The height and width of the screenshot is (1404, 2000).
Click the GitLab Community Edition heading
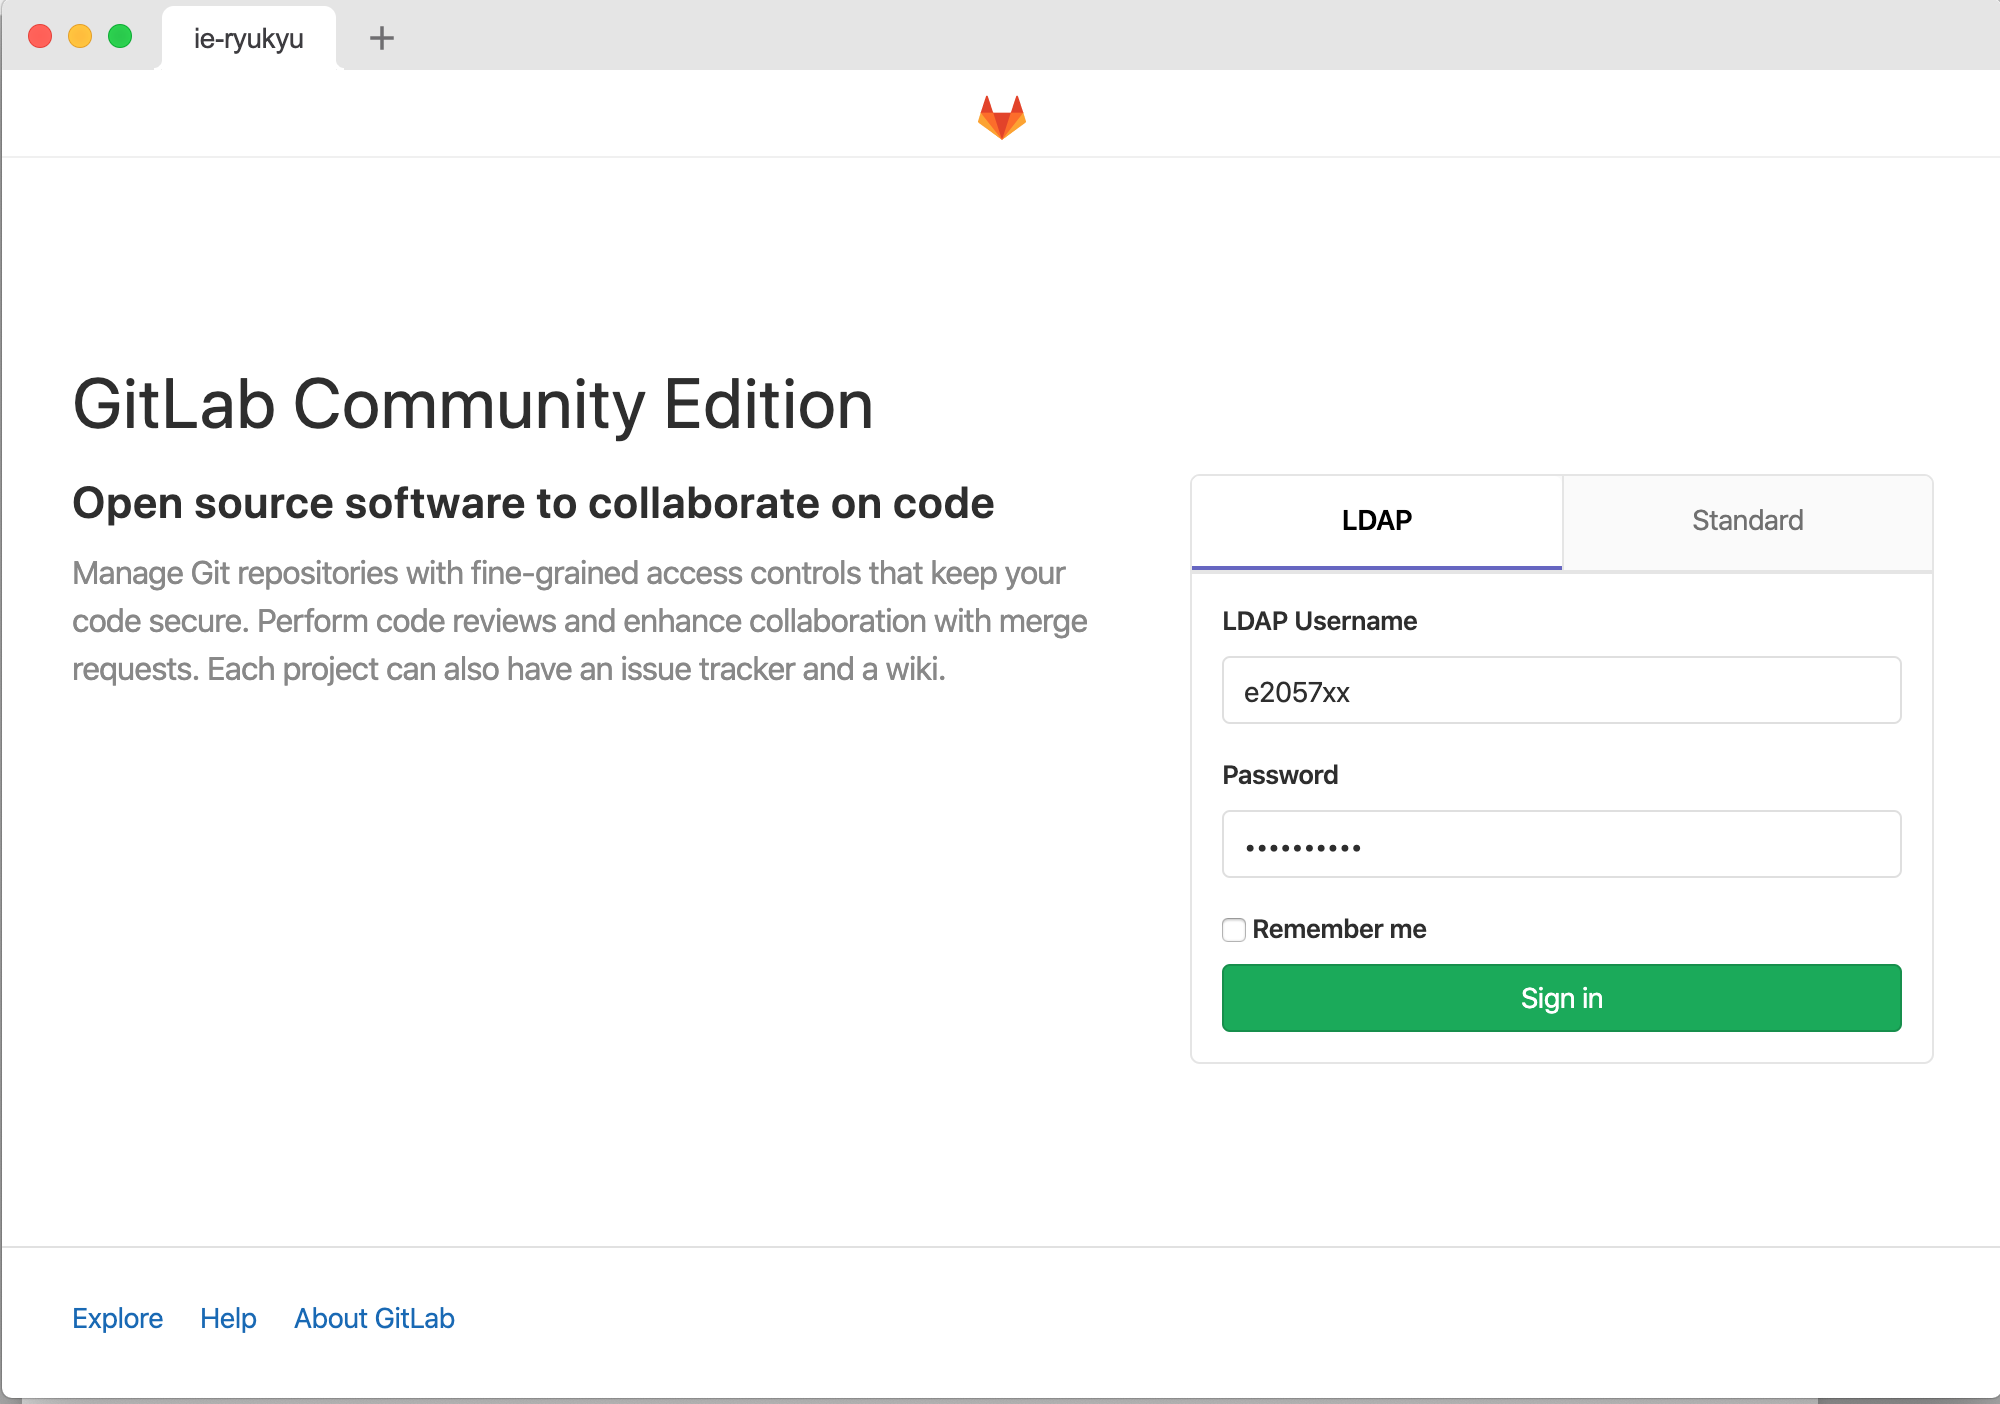pyautogui.click(x=473, y=405)
